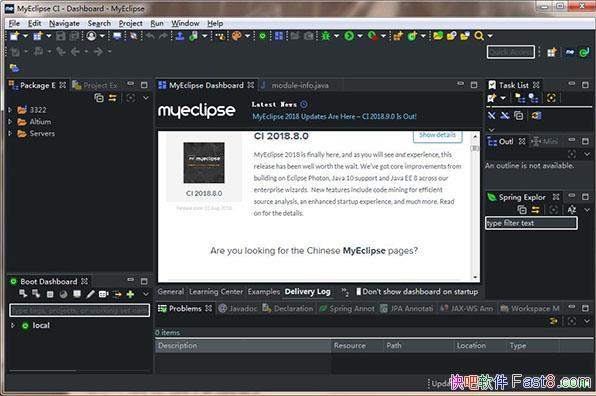Open the Debug button dropdown arrow
Image resolution: width=596 pixels, height=396 pixels.
pos(336,36)
